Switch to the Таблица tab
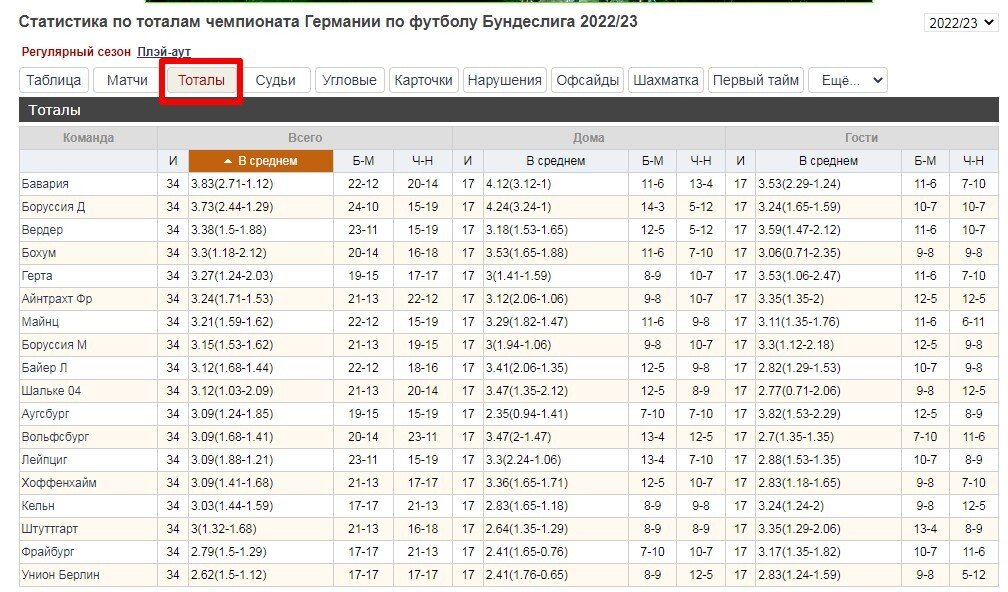 pos(54,81)
